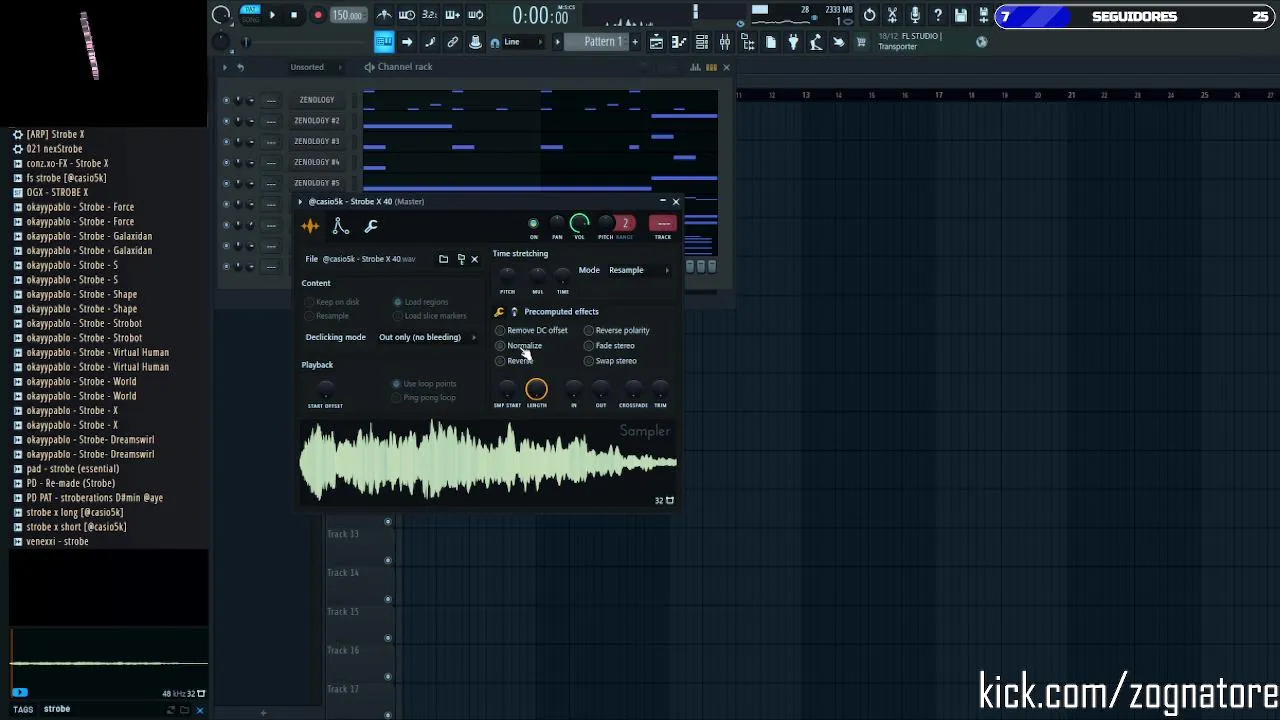The image size is (1280, 720).
Task: Select the draw pencil toolbar mode
Action: [x=430, y=42]
